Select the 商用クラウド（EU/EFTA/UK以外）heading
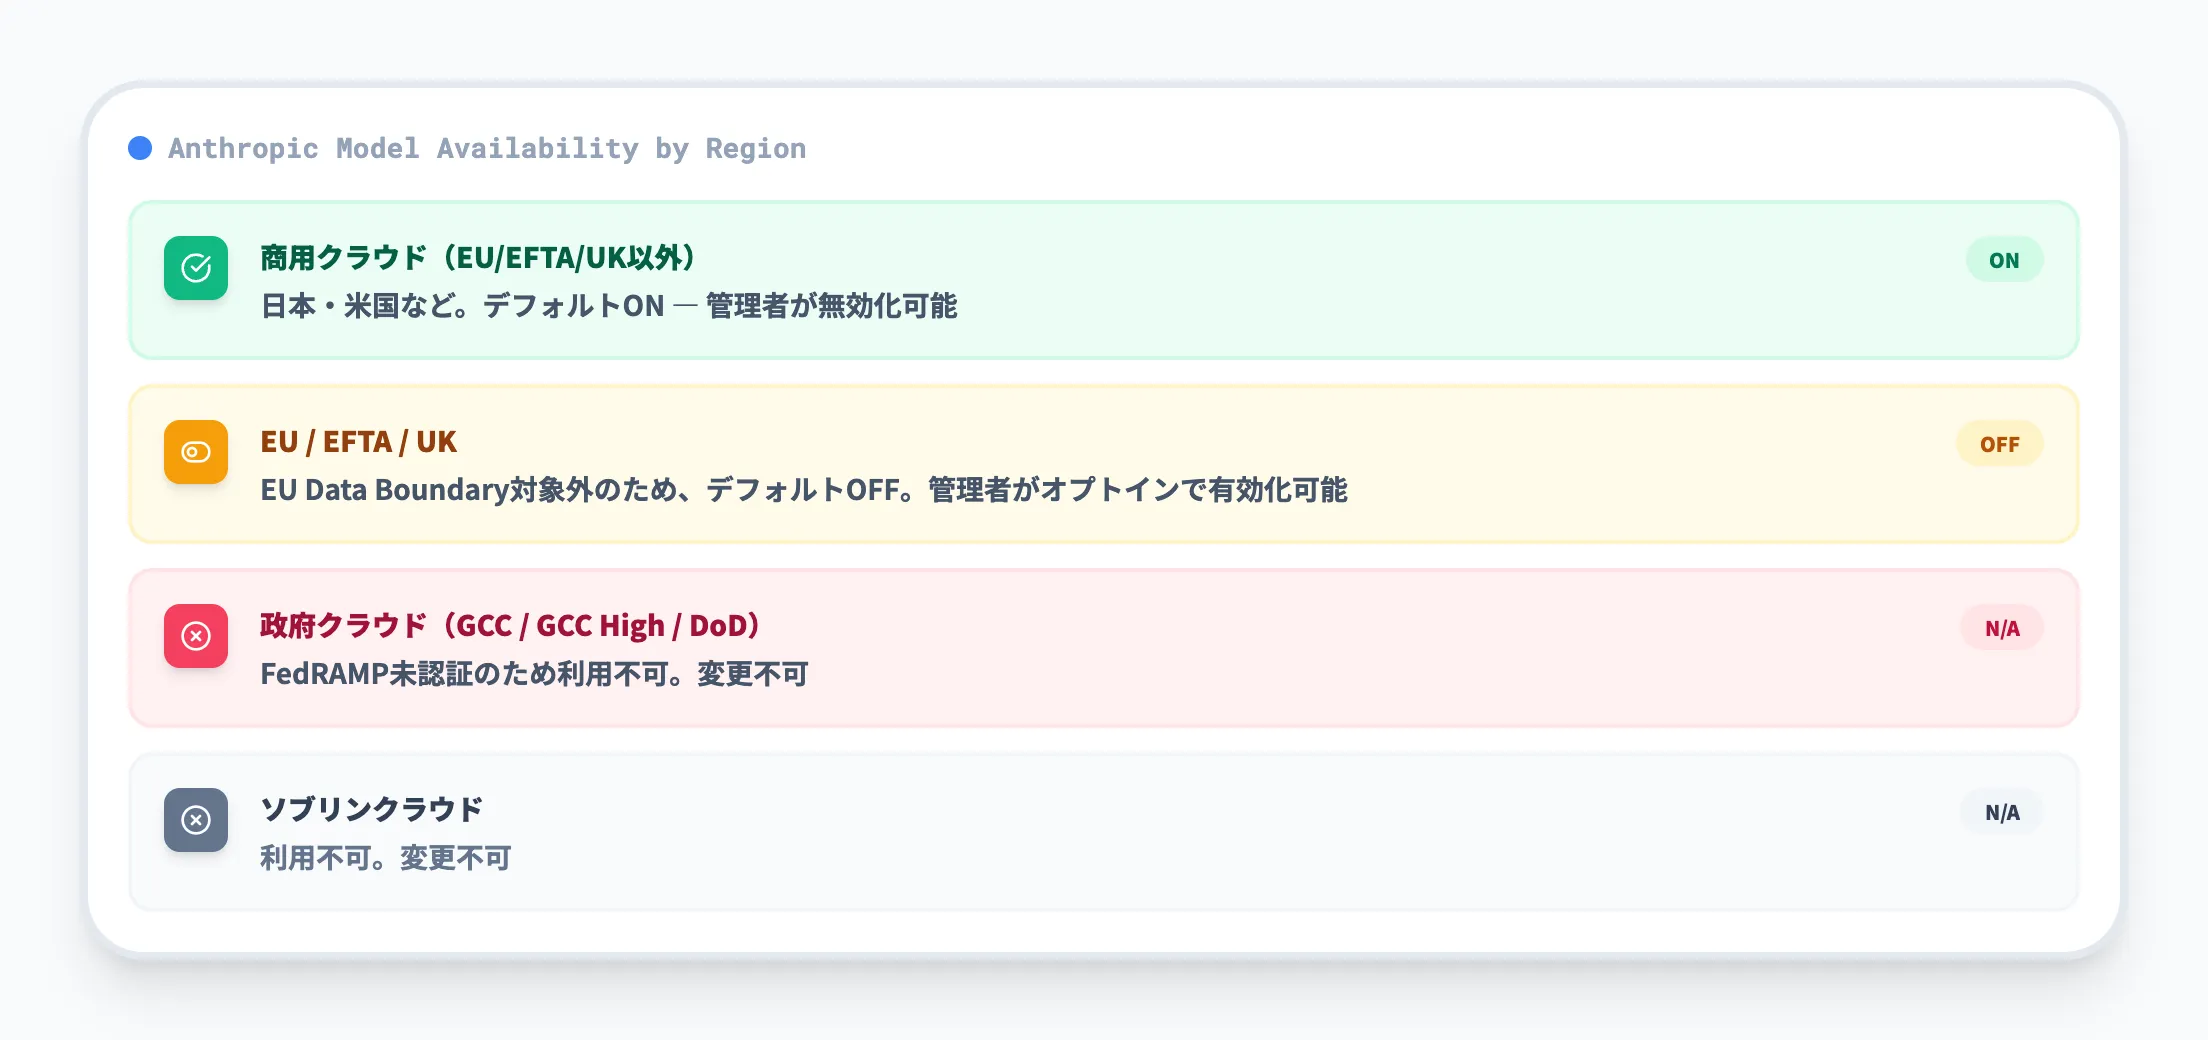 pyautogui.click(x=478, y=258)
